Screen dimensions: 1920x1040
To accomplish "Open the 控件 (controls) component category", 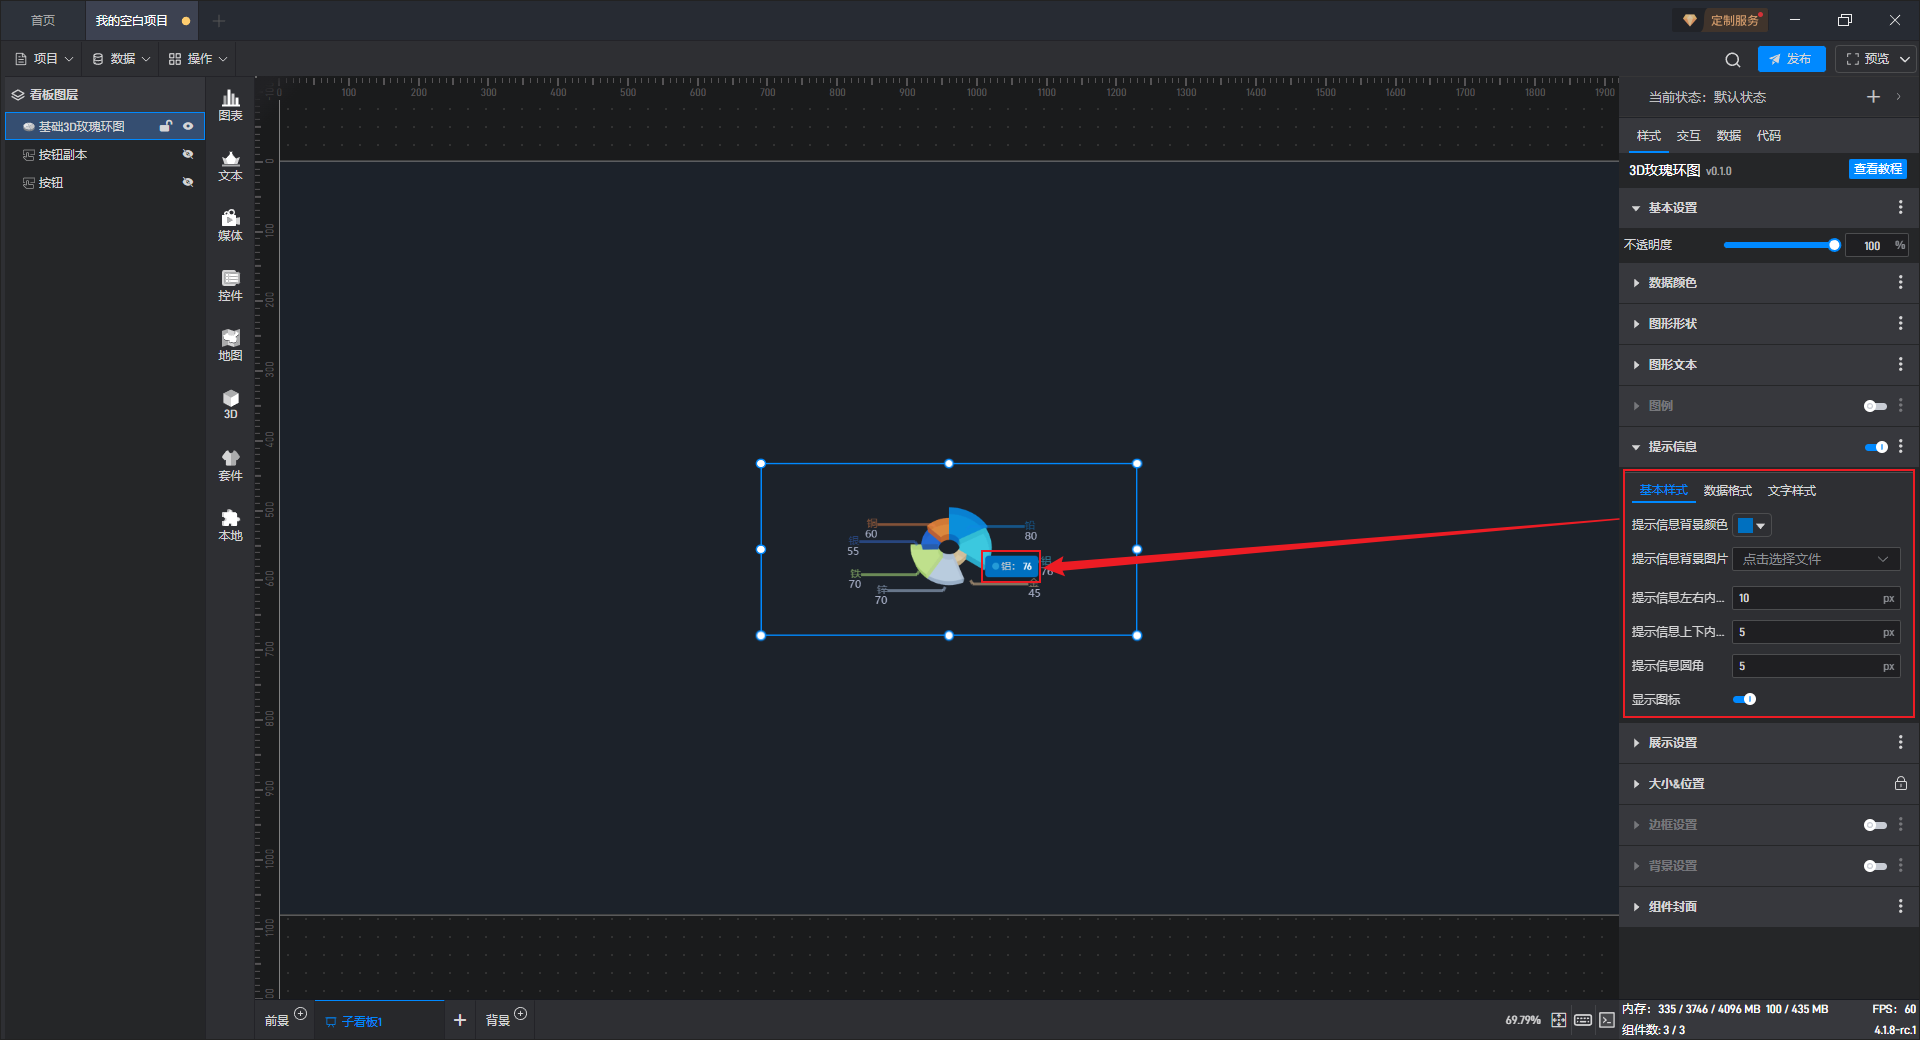I will point(230,285).
